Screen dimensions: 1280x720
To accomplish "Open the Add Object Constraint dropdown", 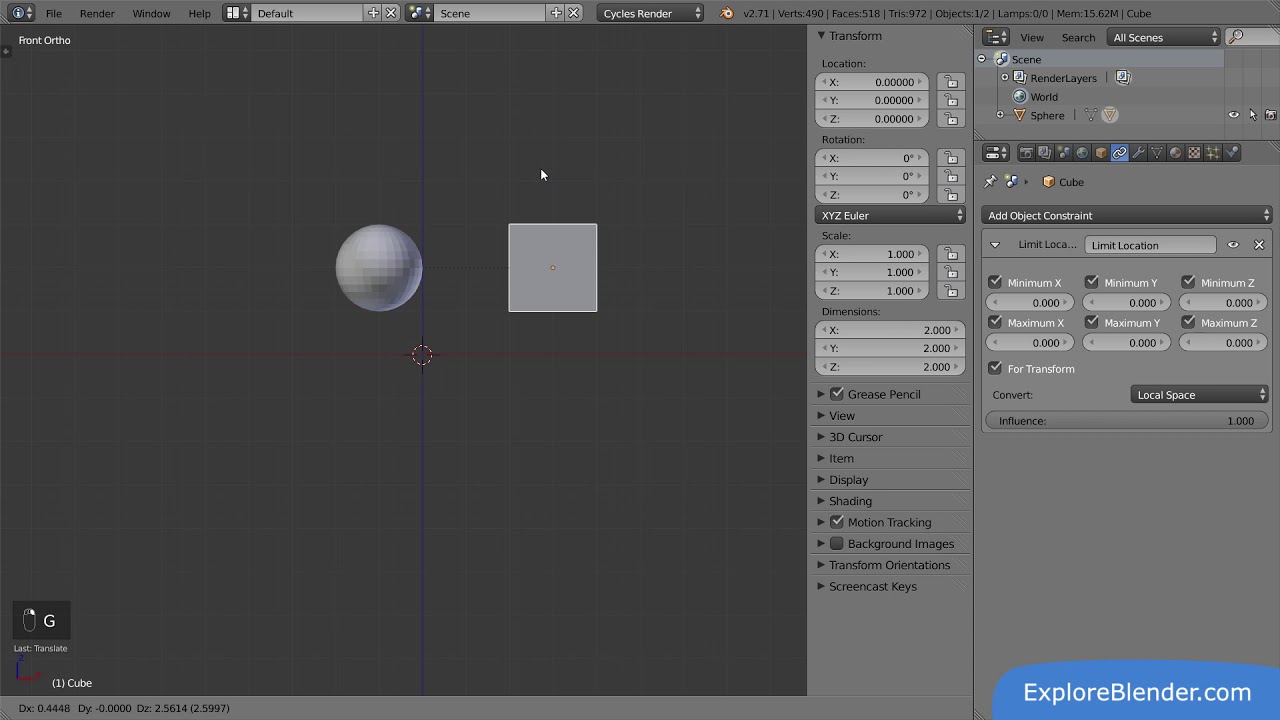I will [1127, 215].
